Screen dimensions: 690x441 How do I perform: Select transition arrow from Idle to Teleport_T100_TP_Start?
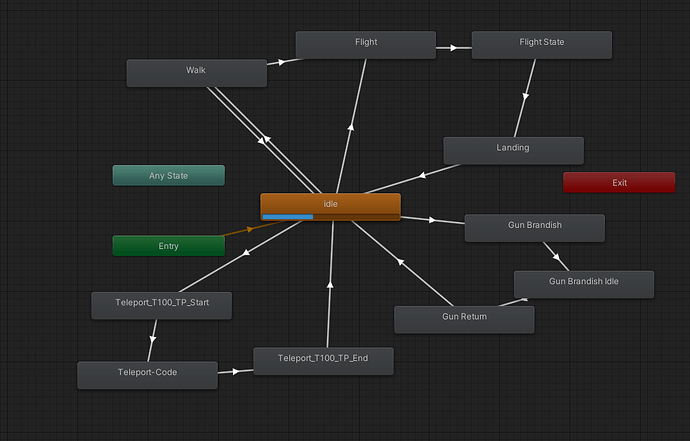click(246, 253)
